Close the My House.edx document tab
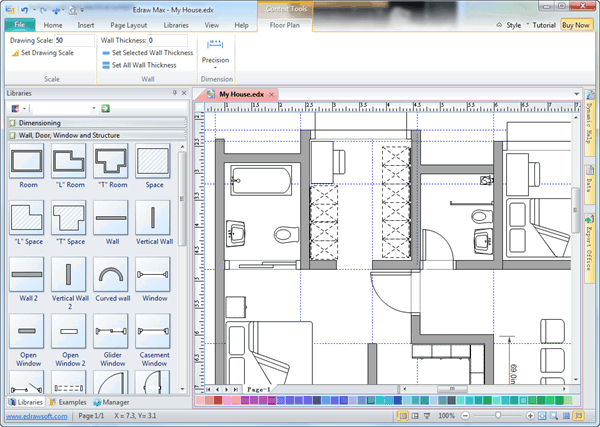 click(272, 95)
